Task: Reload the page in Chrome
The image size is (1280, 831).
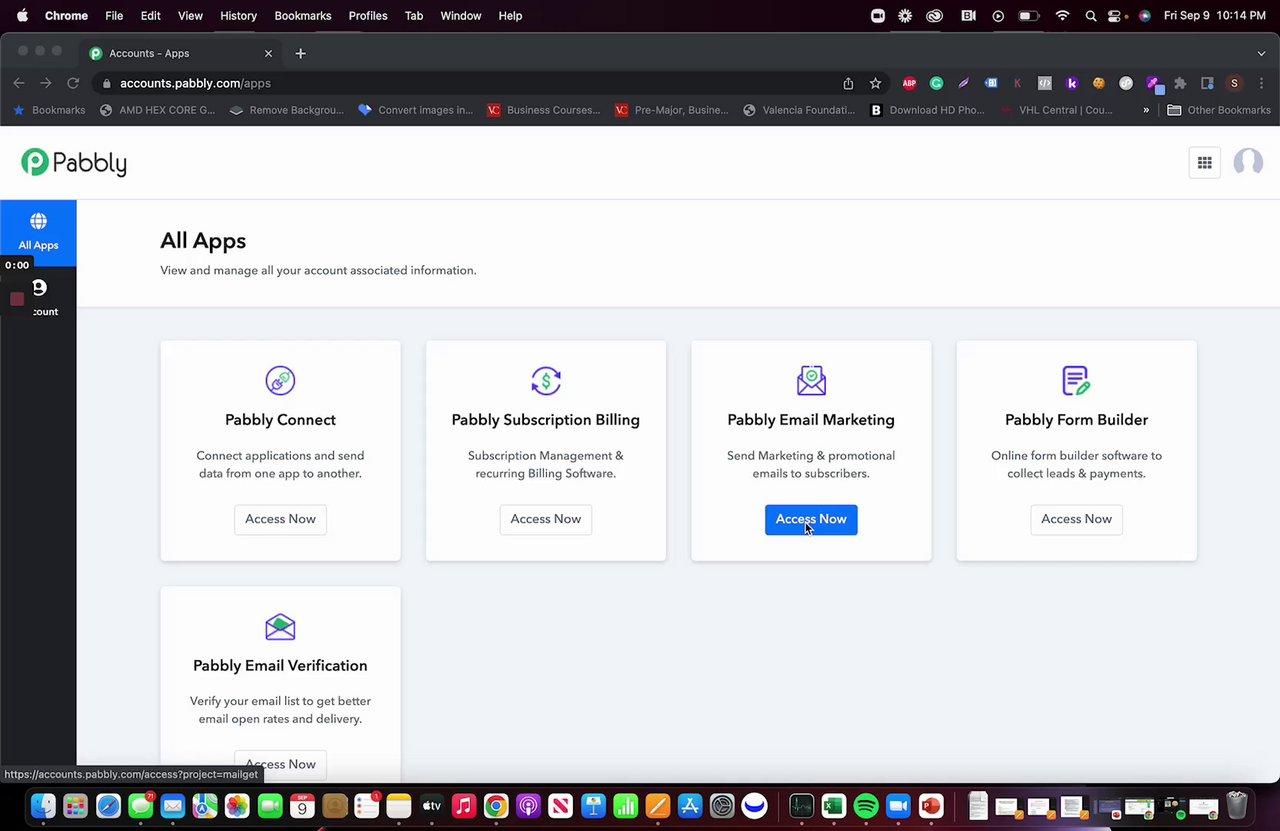Action: (x=73, y=83)
